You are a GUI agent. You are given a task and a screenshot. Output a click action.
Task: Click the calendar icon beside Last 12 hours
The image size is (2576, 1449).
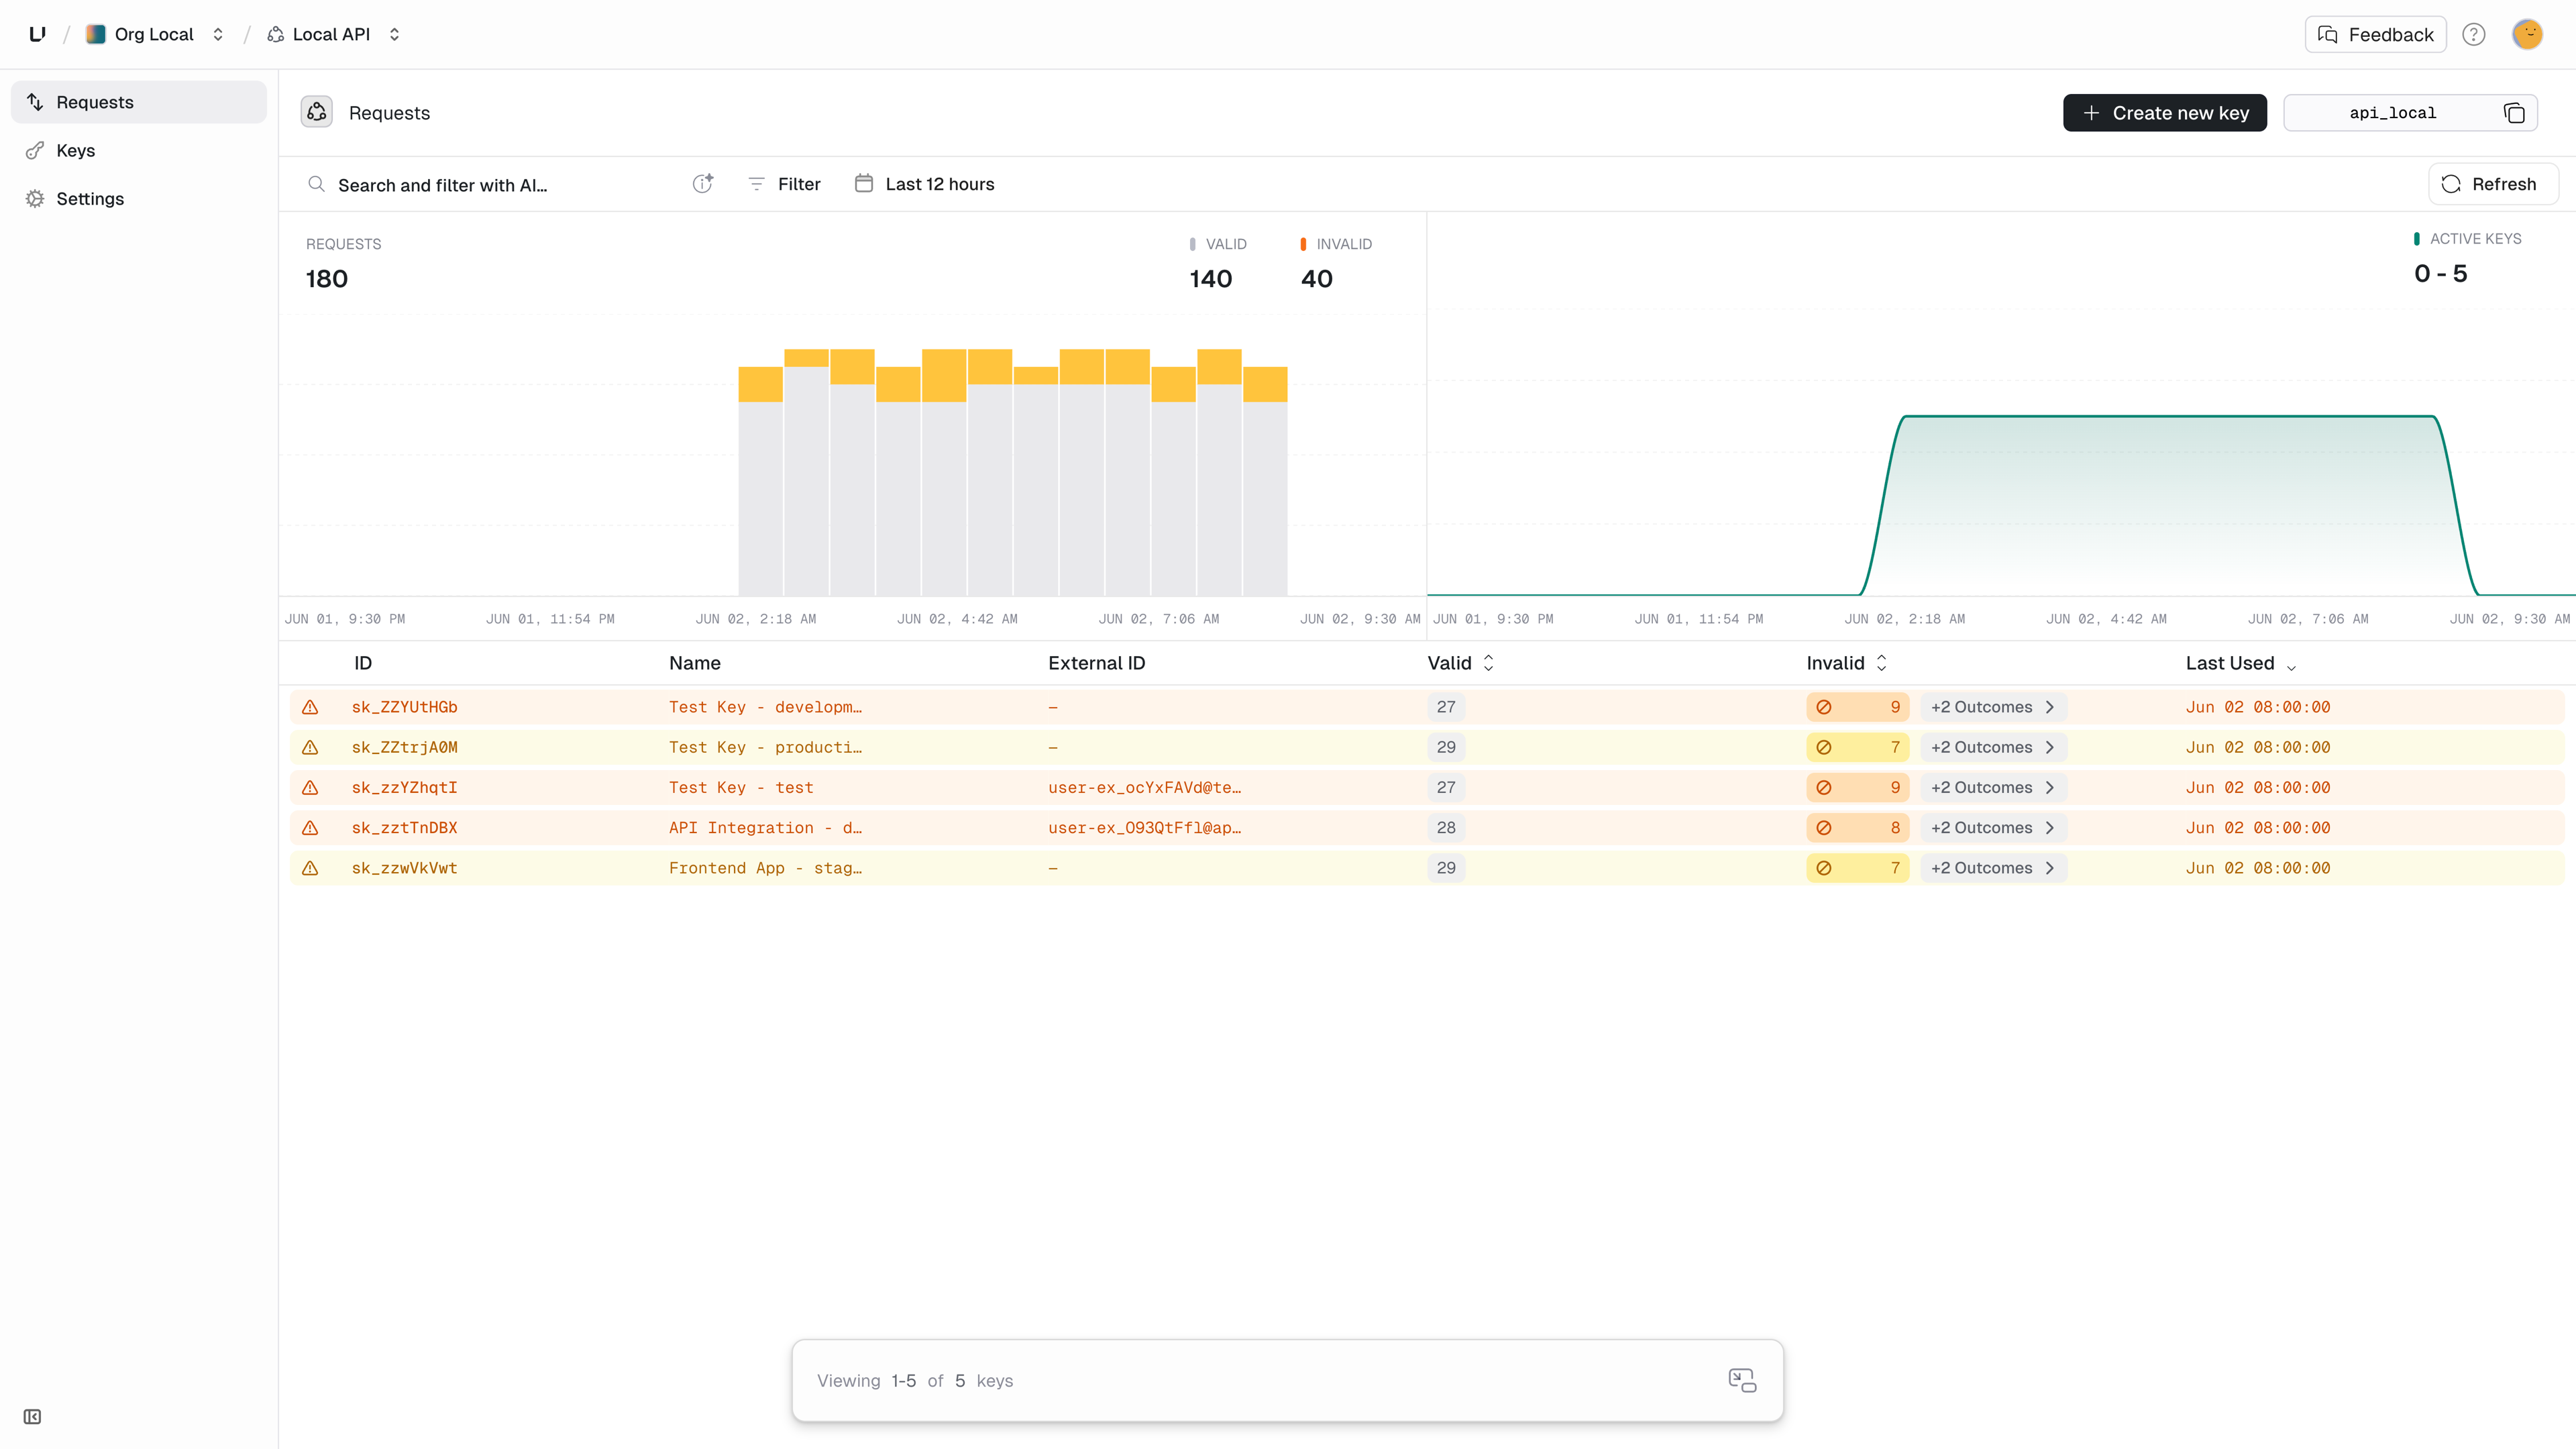864,183
